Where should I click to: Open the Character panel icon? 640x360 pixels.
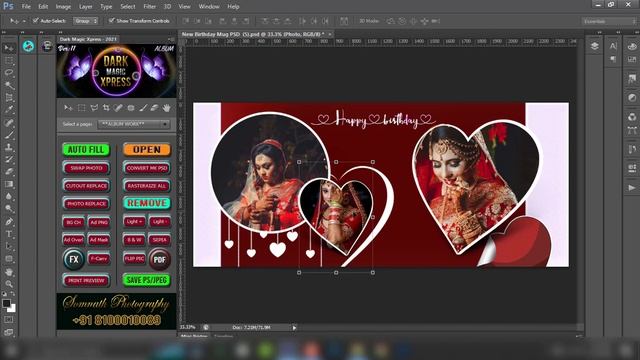coord(613,46)
